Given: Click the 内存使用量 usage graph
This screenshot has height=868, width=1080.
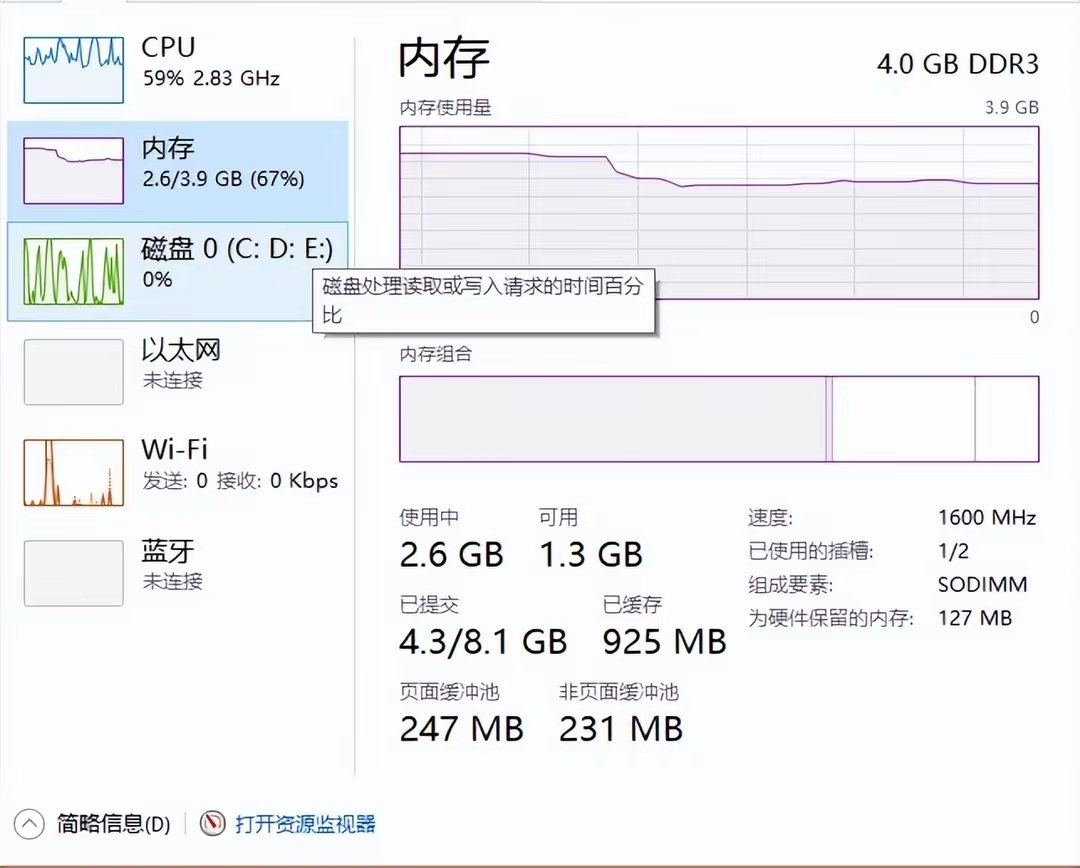Looking at the screenshot, I should coord(719,212).
